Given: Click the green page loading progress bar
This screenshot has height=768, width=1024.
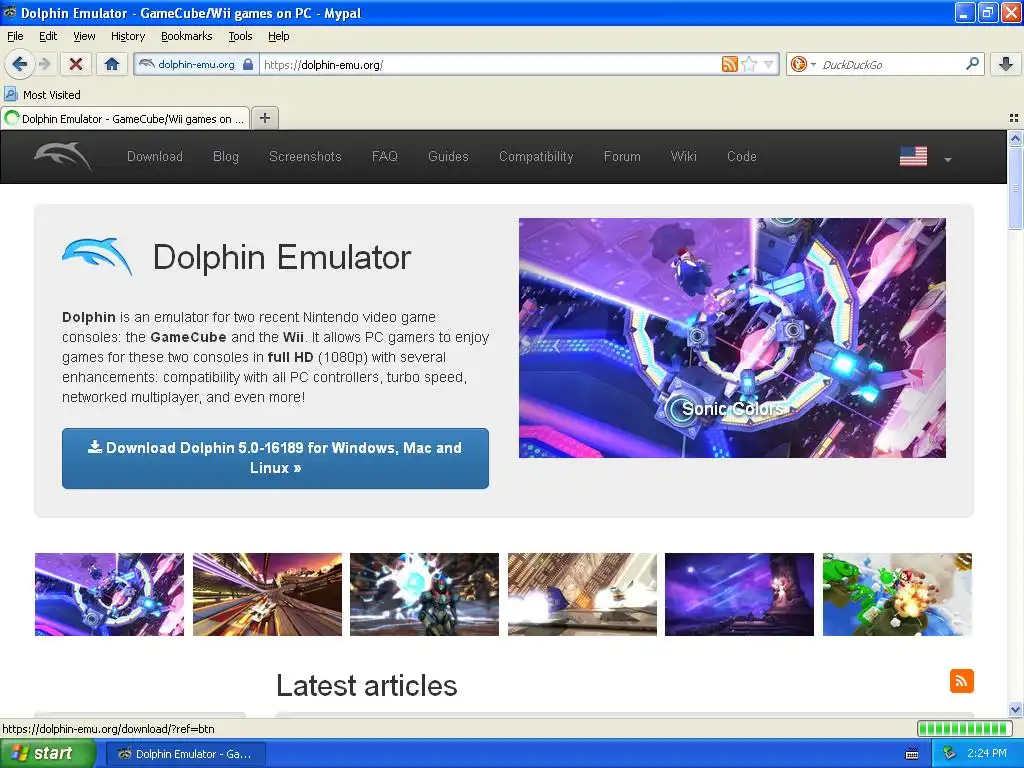Looking at the screenshot, I should (x=964, y=728).
